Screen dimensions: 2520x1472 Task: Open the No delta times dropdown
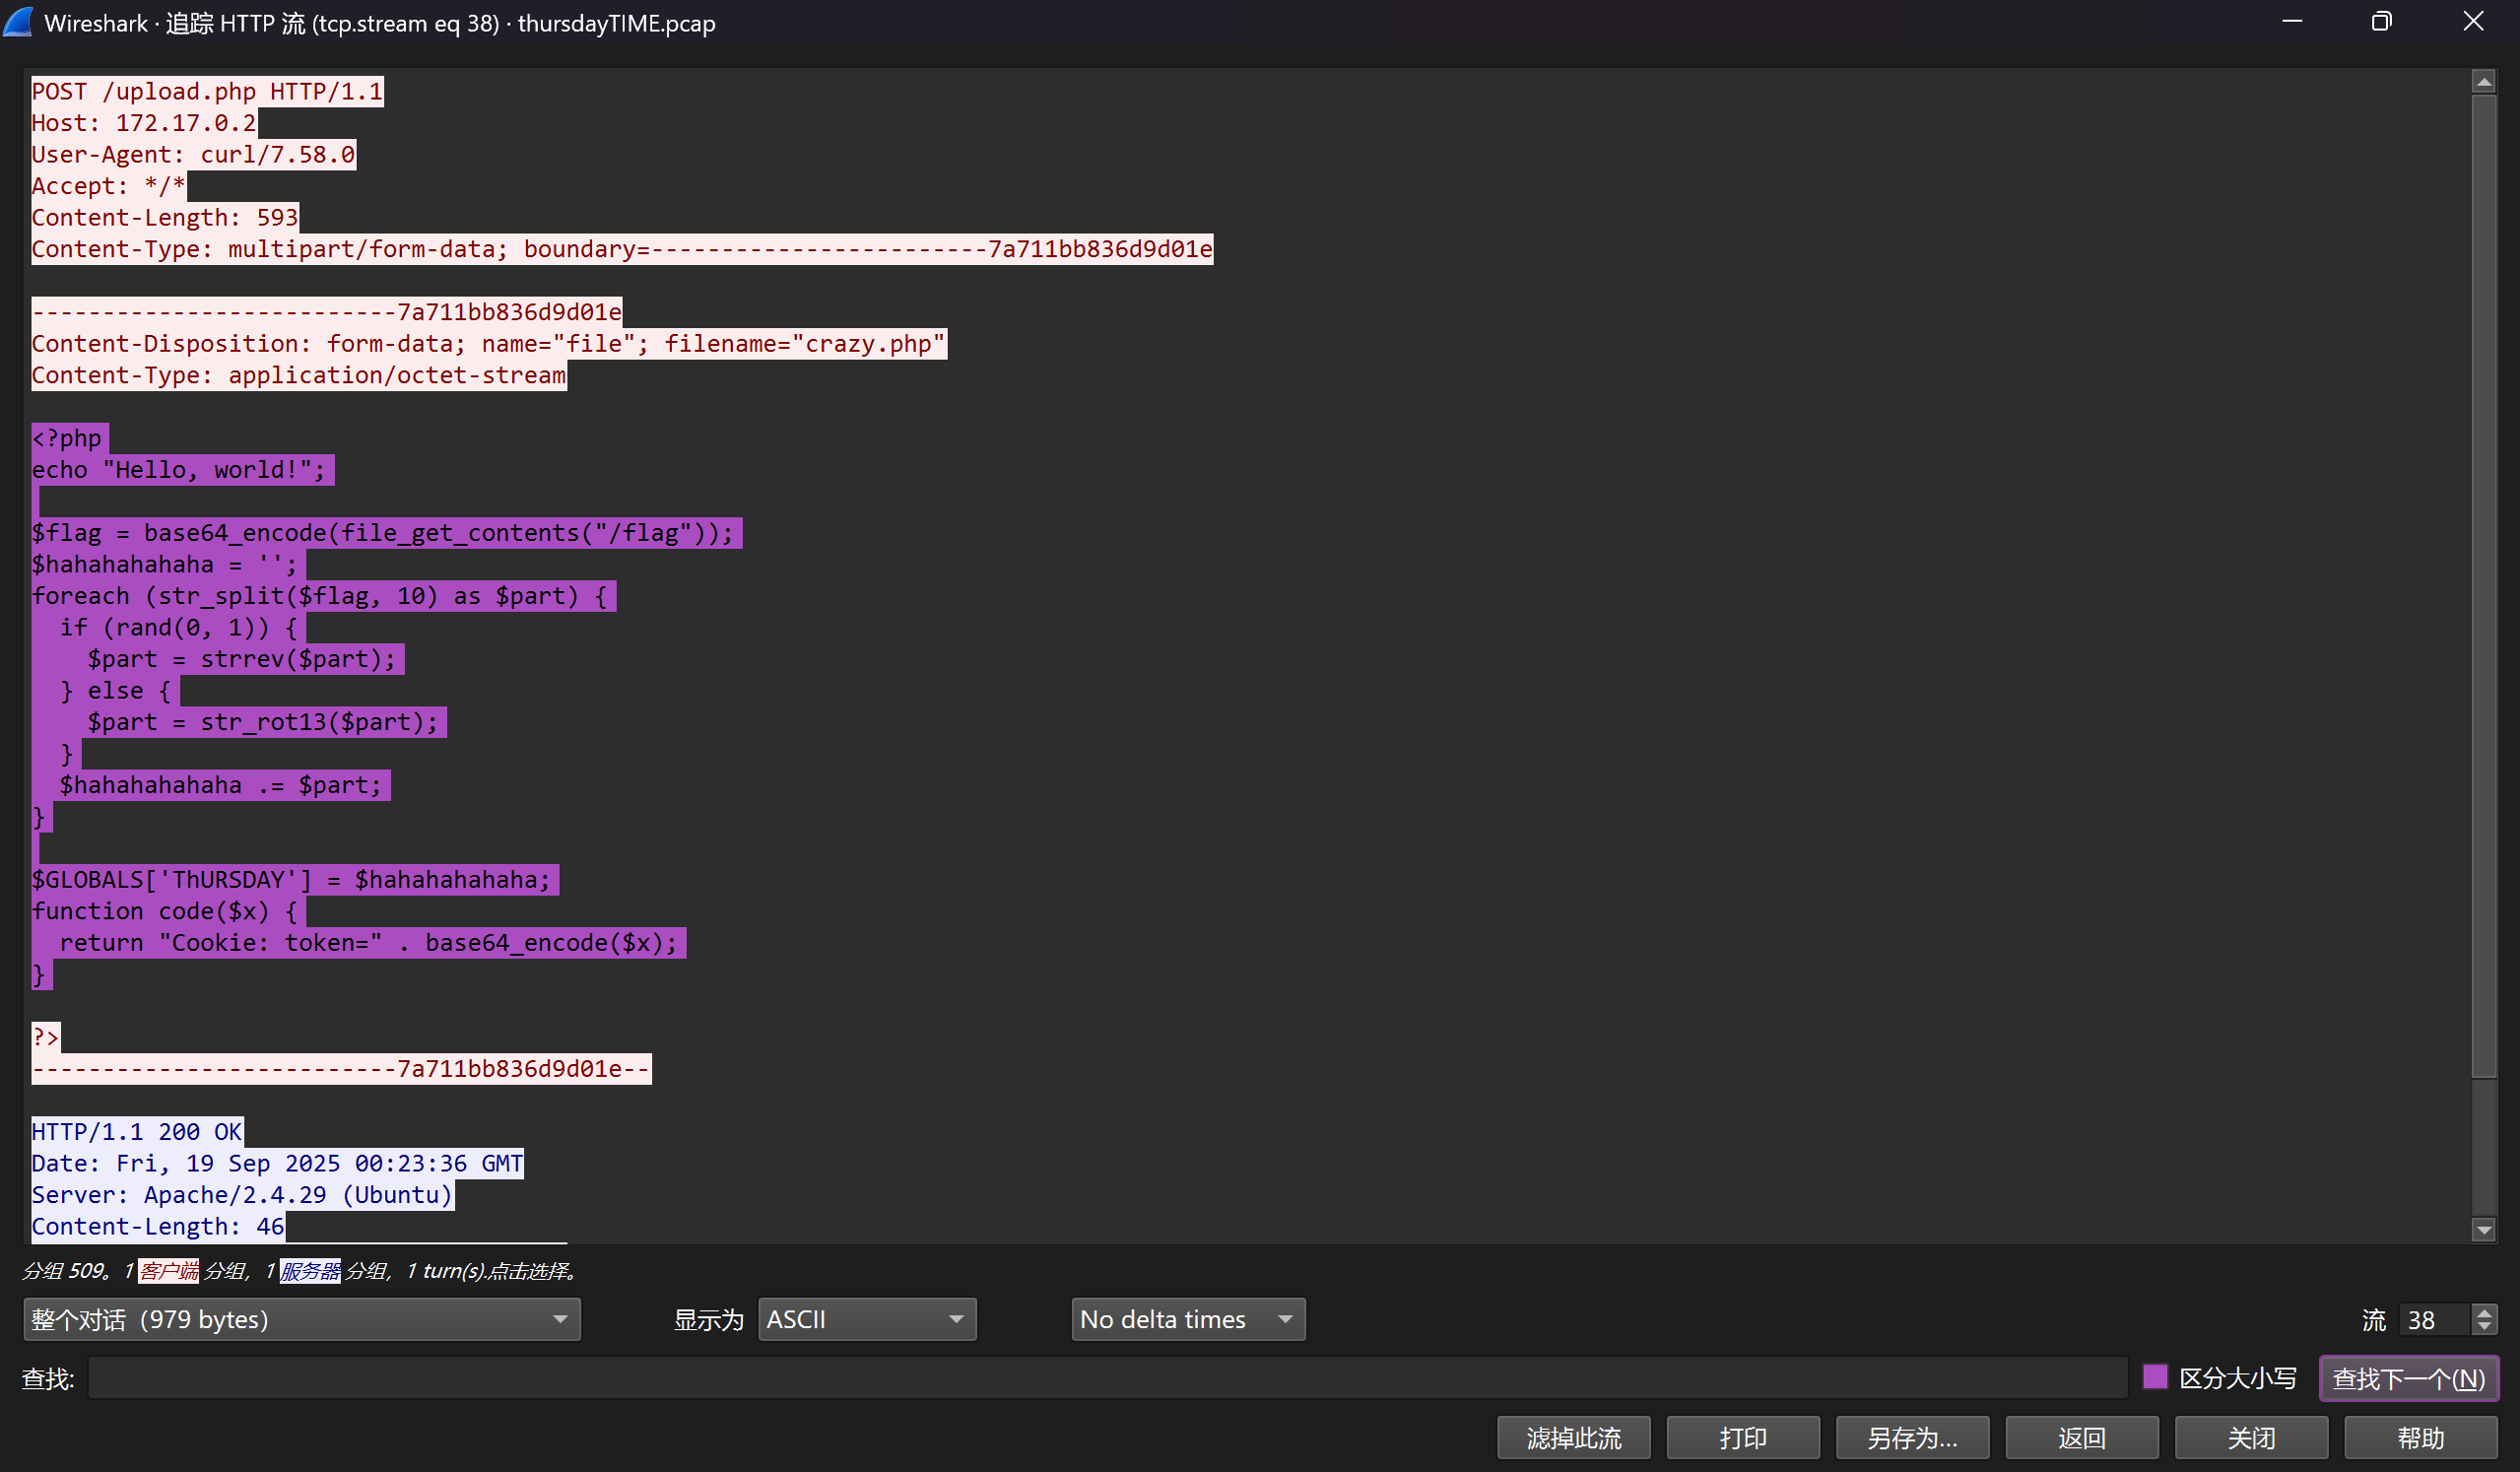click(x=1188, y=1320)
